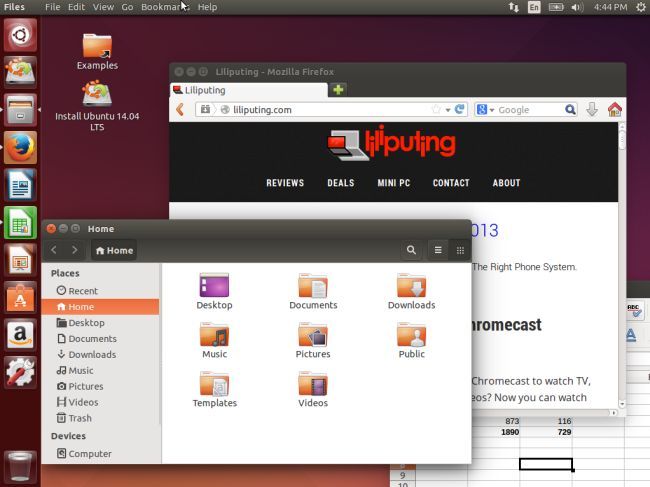Image resolution: width=650 pixels, height=487 pixels.
Task: Open the Music folder
Action: click(x=214, y=336)
